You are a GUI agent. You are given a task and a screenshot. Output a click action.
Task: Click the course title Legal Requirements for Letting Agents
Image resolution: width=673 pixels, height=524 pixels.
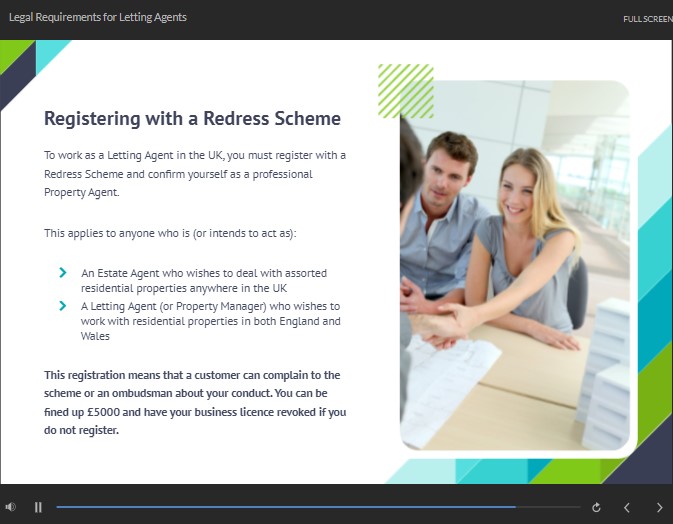98,17
